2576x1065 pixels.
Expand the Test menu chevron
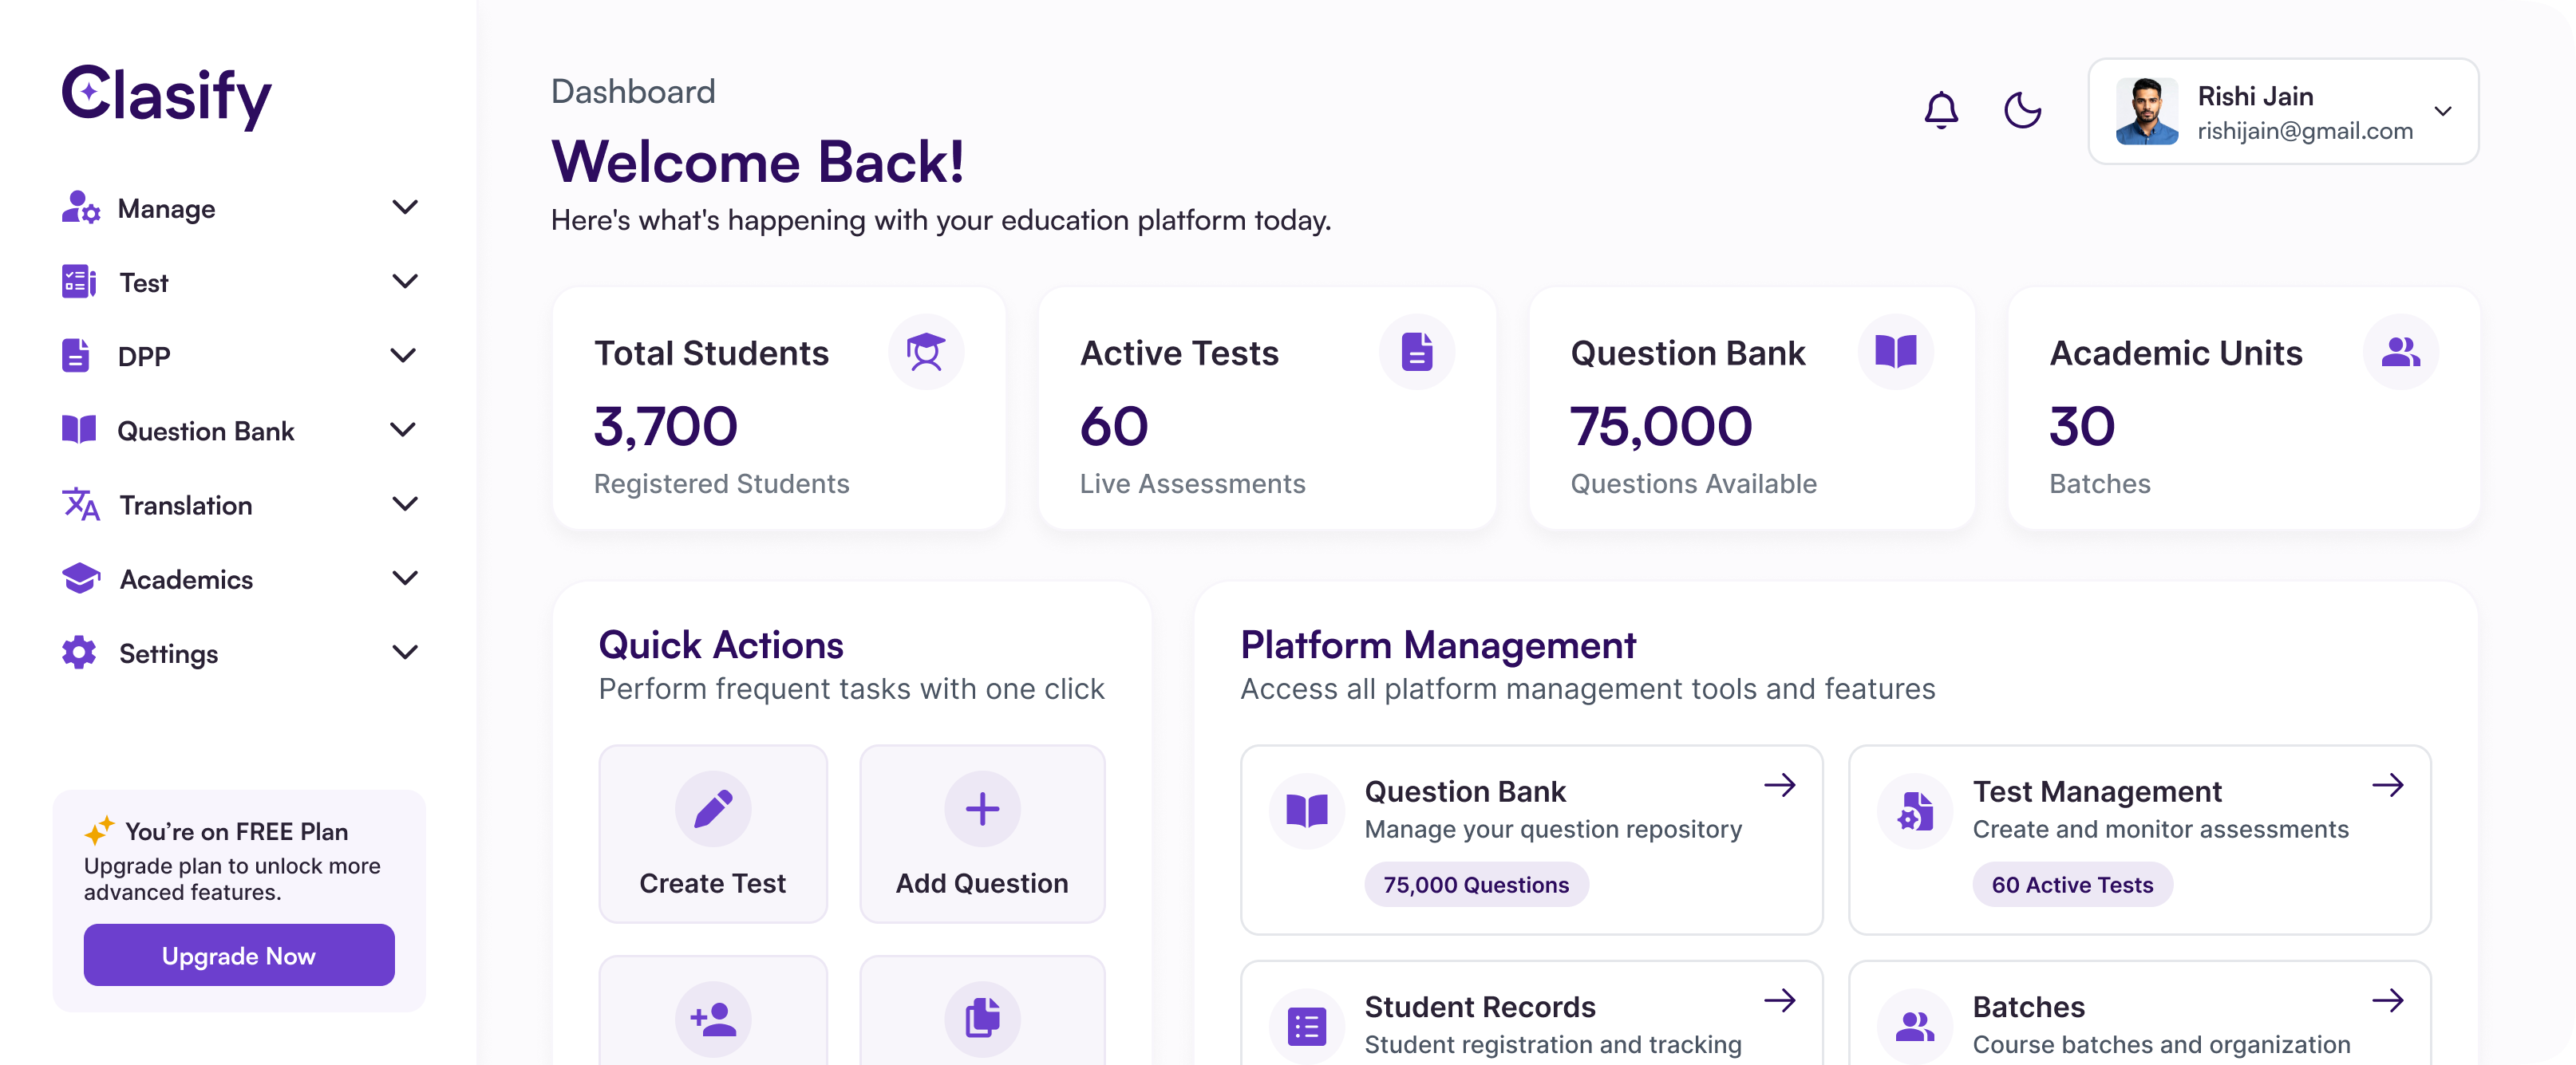[x=404, y=281]
